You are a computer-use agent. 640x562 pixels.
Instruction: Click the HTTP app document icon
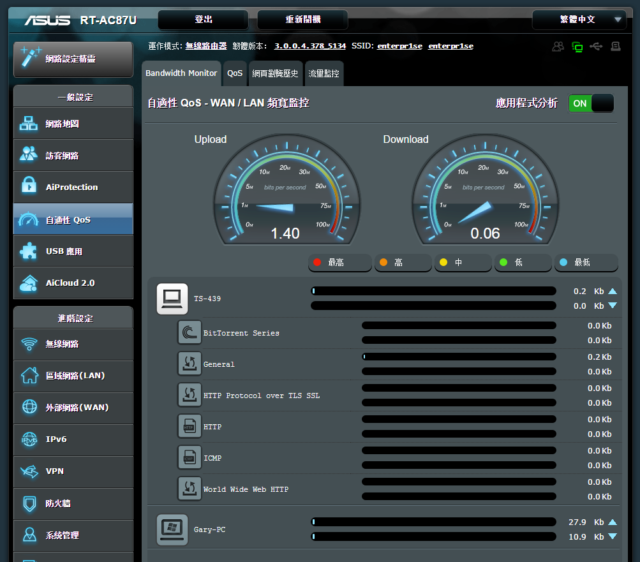click(189, 426)
